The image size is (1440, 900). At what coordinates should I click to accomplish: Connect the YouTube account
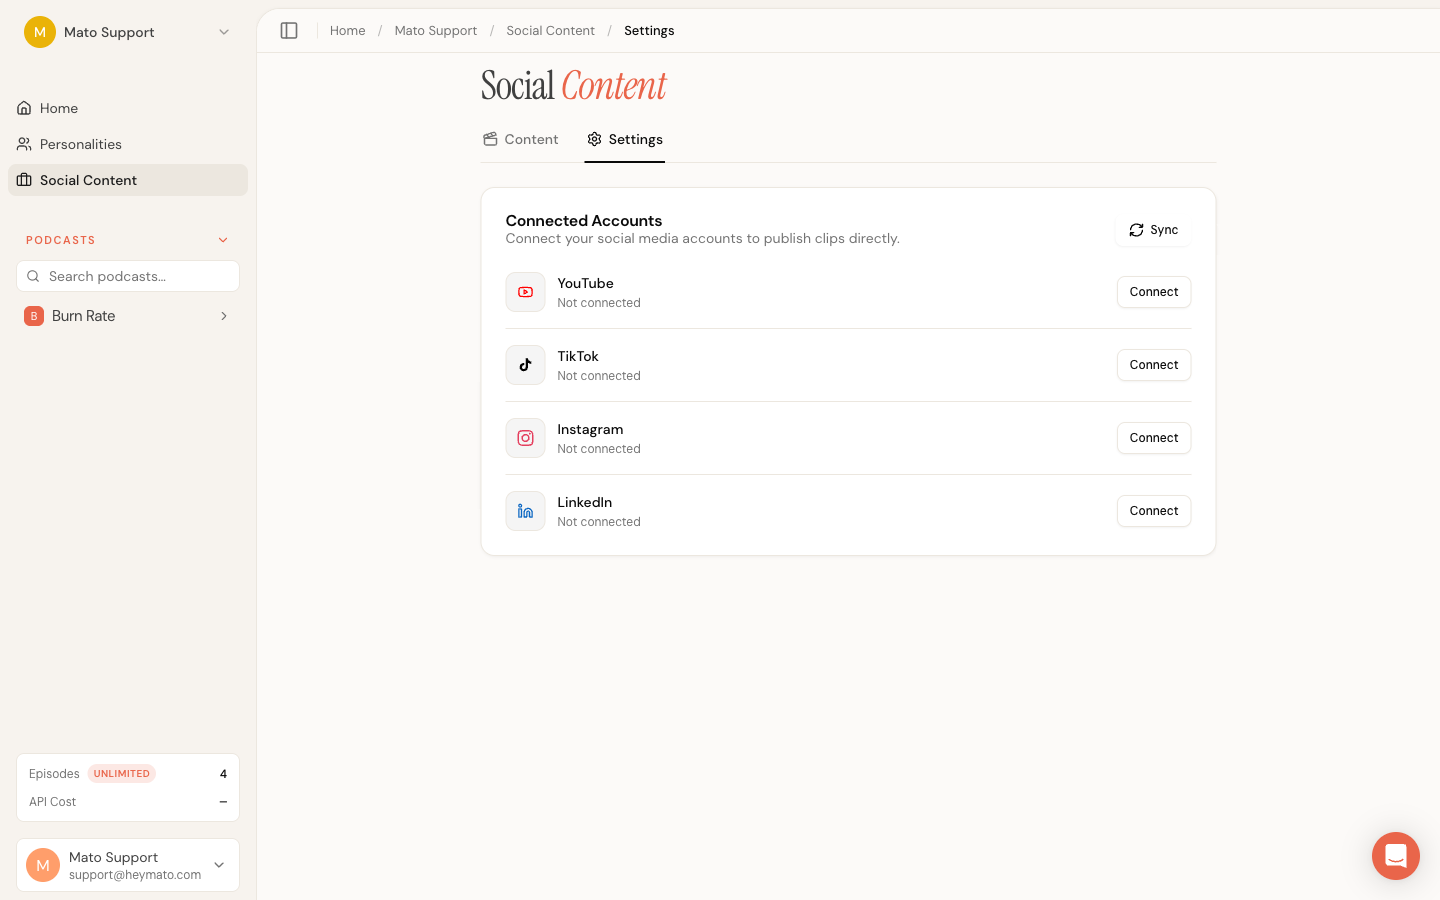(1154, 292)
